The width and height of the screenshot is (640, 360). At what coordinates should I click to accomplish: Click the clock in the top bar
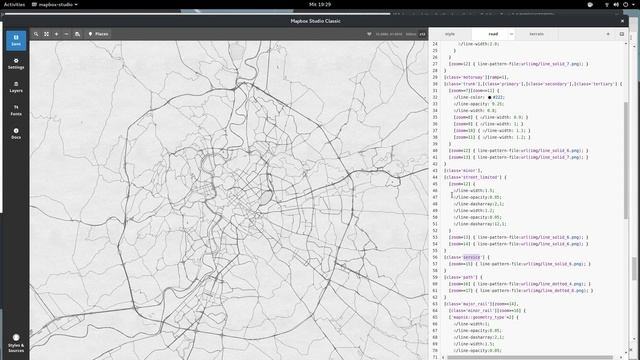point(320,4)
